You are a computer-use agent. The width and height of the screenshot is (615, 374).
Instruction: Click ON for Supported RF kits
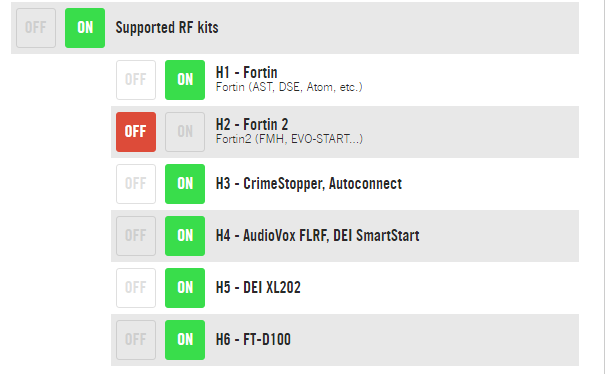85,28
